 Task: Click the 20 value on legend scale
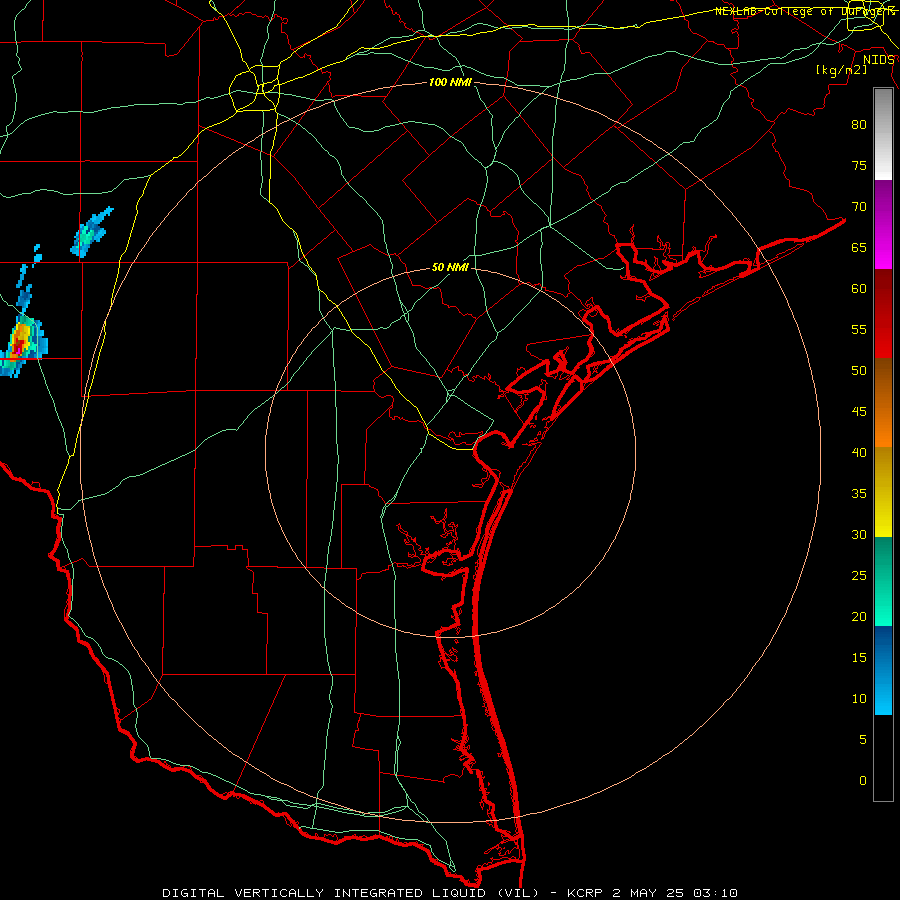pos(859,616)
